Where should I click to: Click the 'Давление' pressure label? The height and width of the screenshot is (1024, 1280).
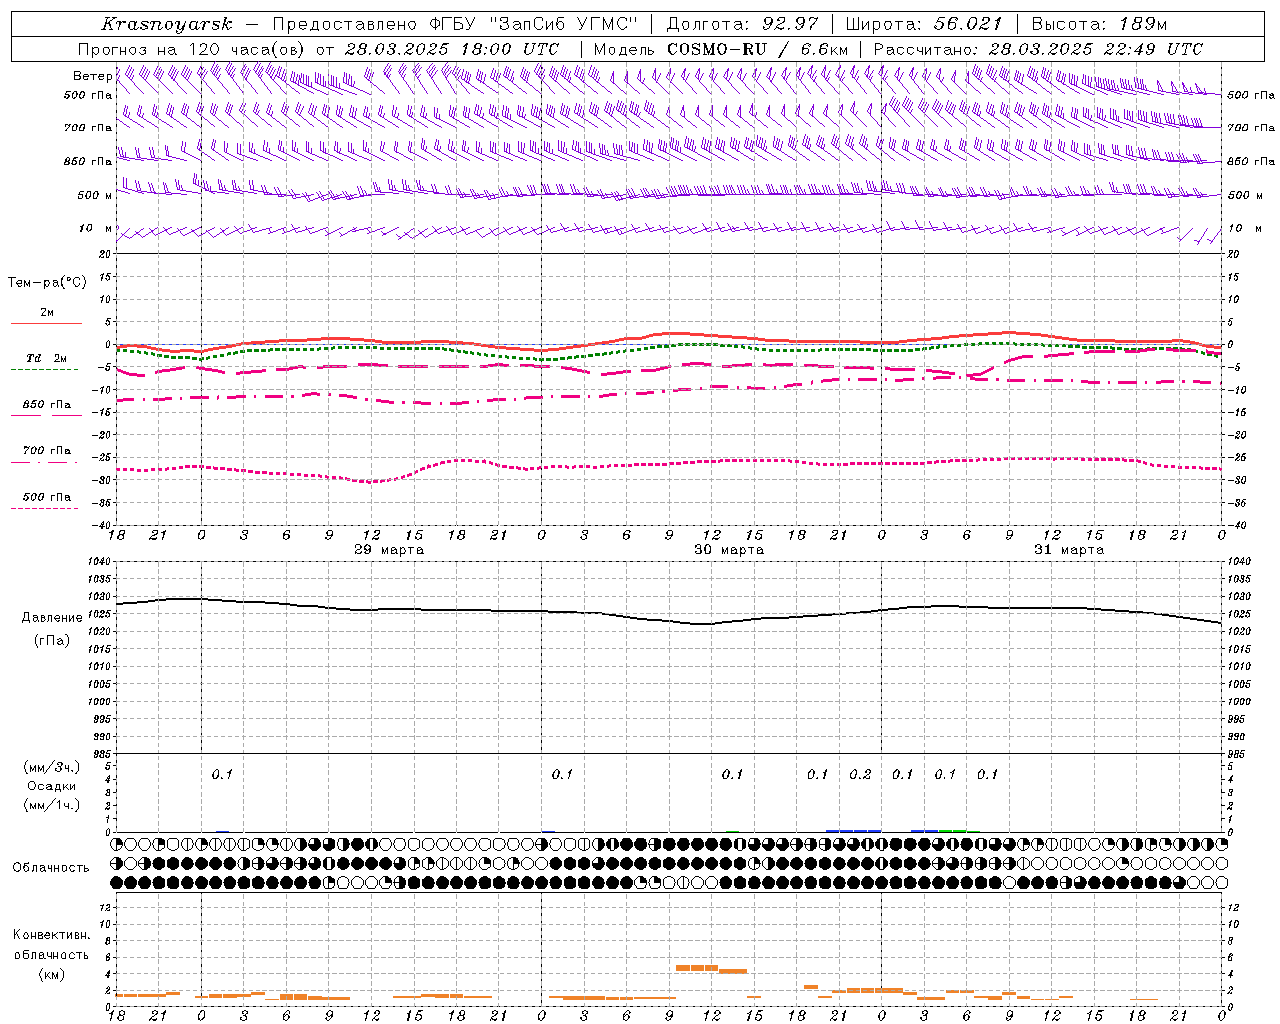point(52,618)
